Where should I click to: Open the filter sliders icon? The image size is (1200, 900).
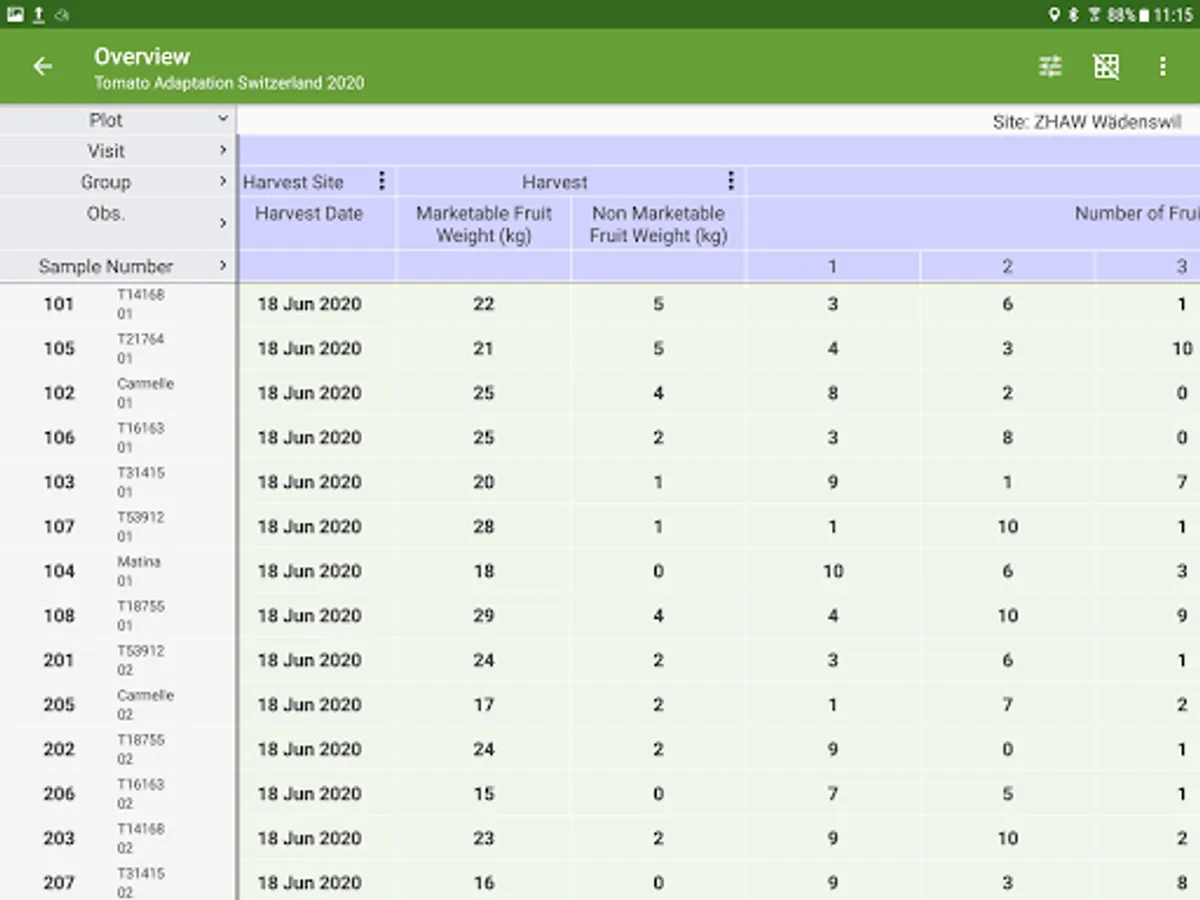coord(1050,67)
